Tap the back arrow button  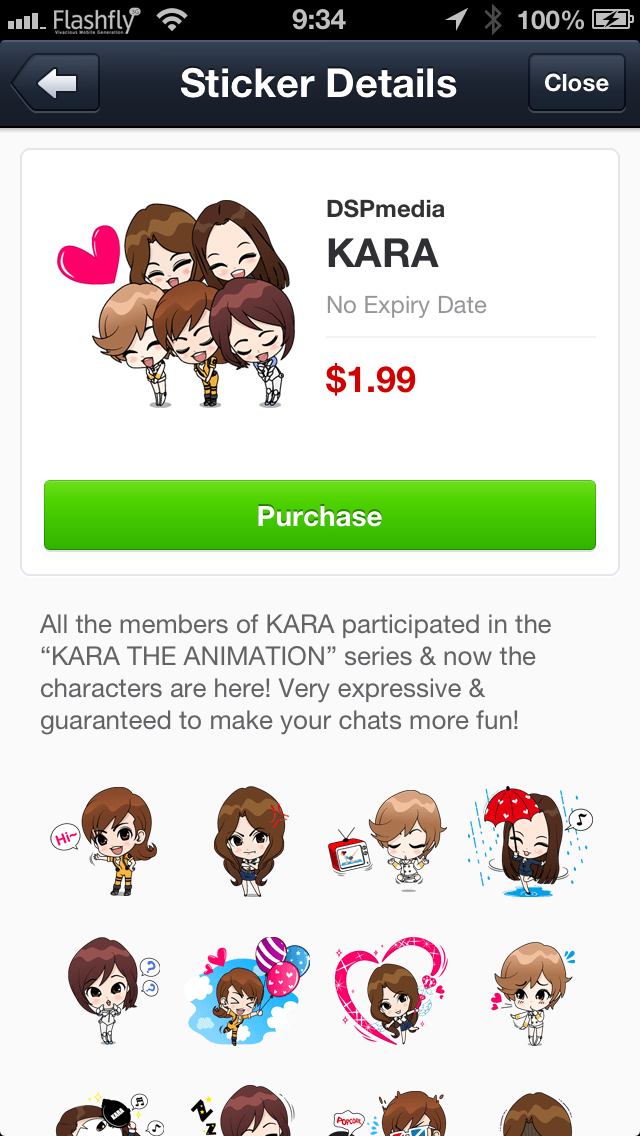55,83
